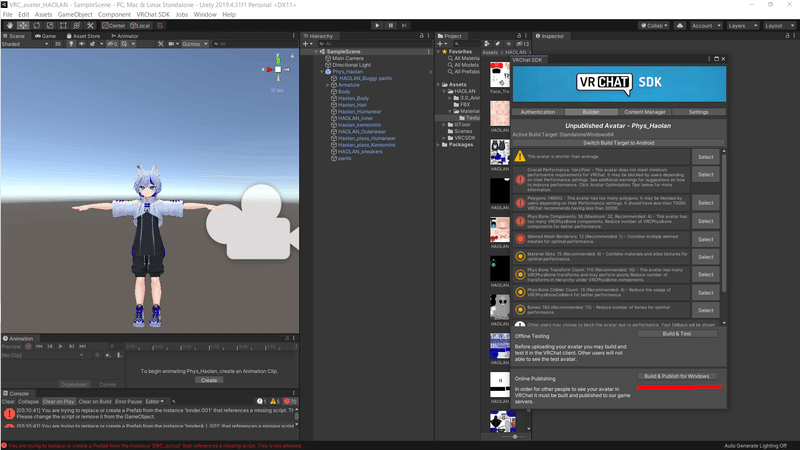Expand the Packages folder in Project
Screen dimensions: 800x450
click(438, 145)
